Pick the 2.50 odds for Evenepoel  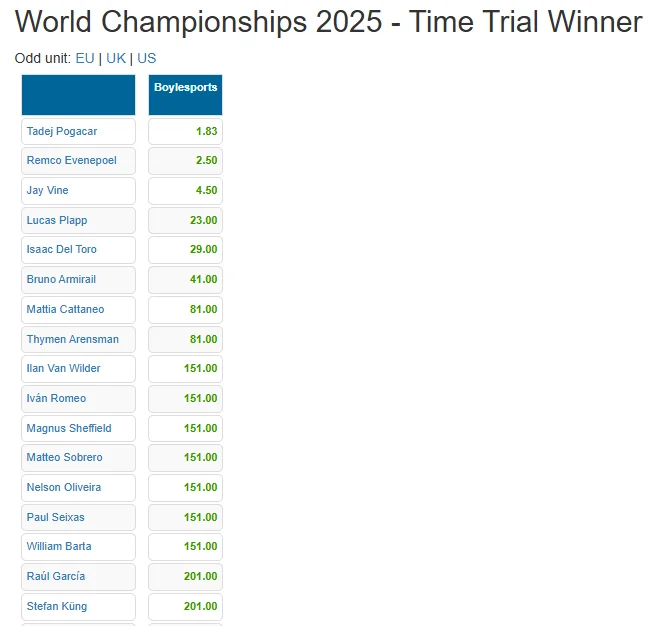tap(206, 161)
